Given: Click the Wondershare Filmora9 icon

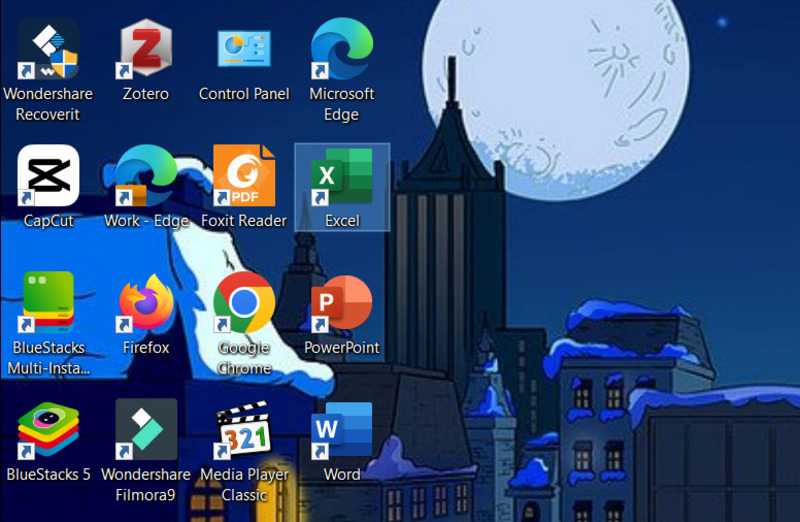Looking at the screenshot, I should click(x=146, y=430).
